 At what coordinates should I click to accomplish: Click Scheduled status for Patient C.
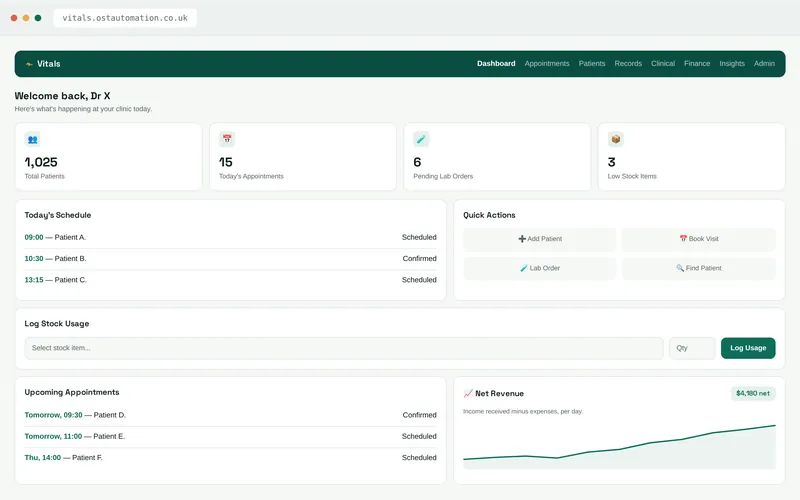click(x=419, y=280)
